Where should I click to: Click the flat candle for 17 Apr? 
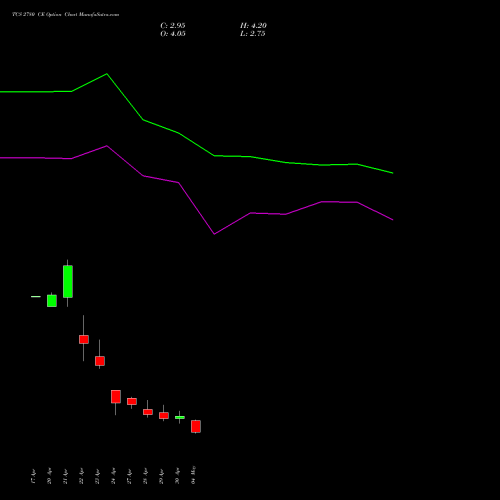(x=36, y=296)
